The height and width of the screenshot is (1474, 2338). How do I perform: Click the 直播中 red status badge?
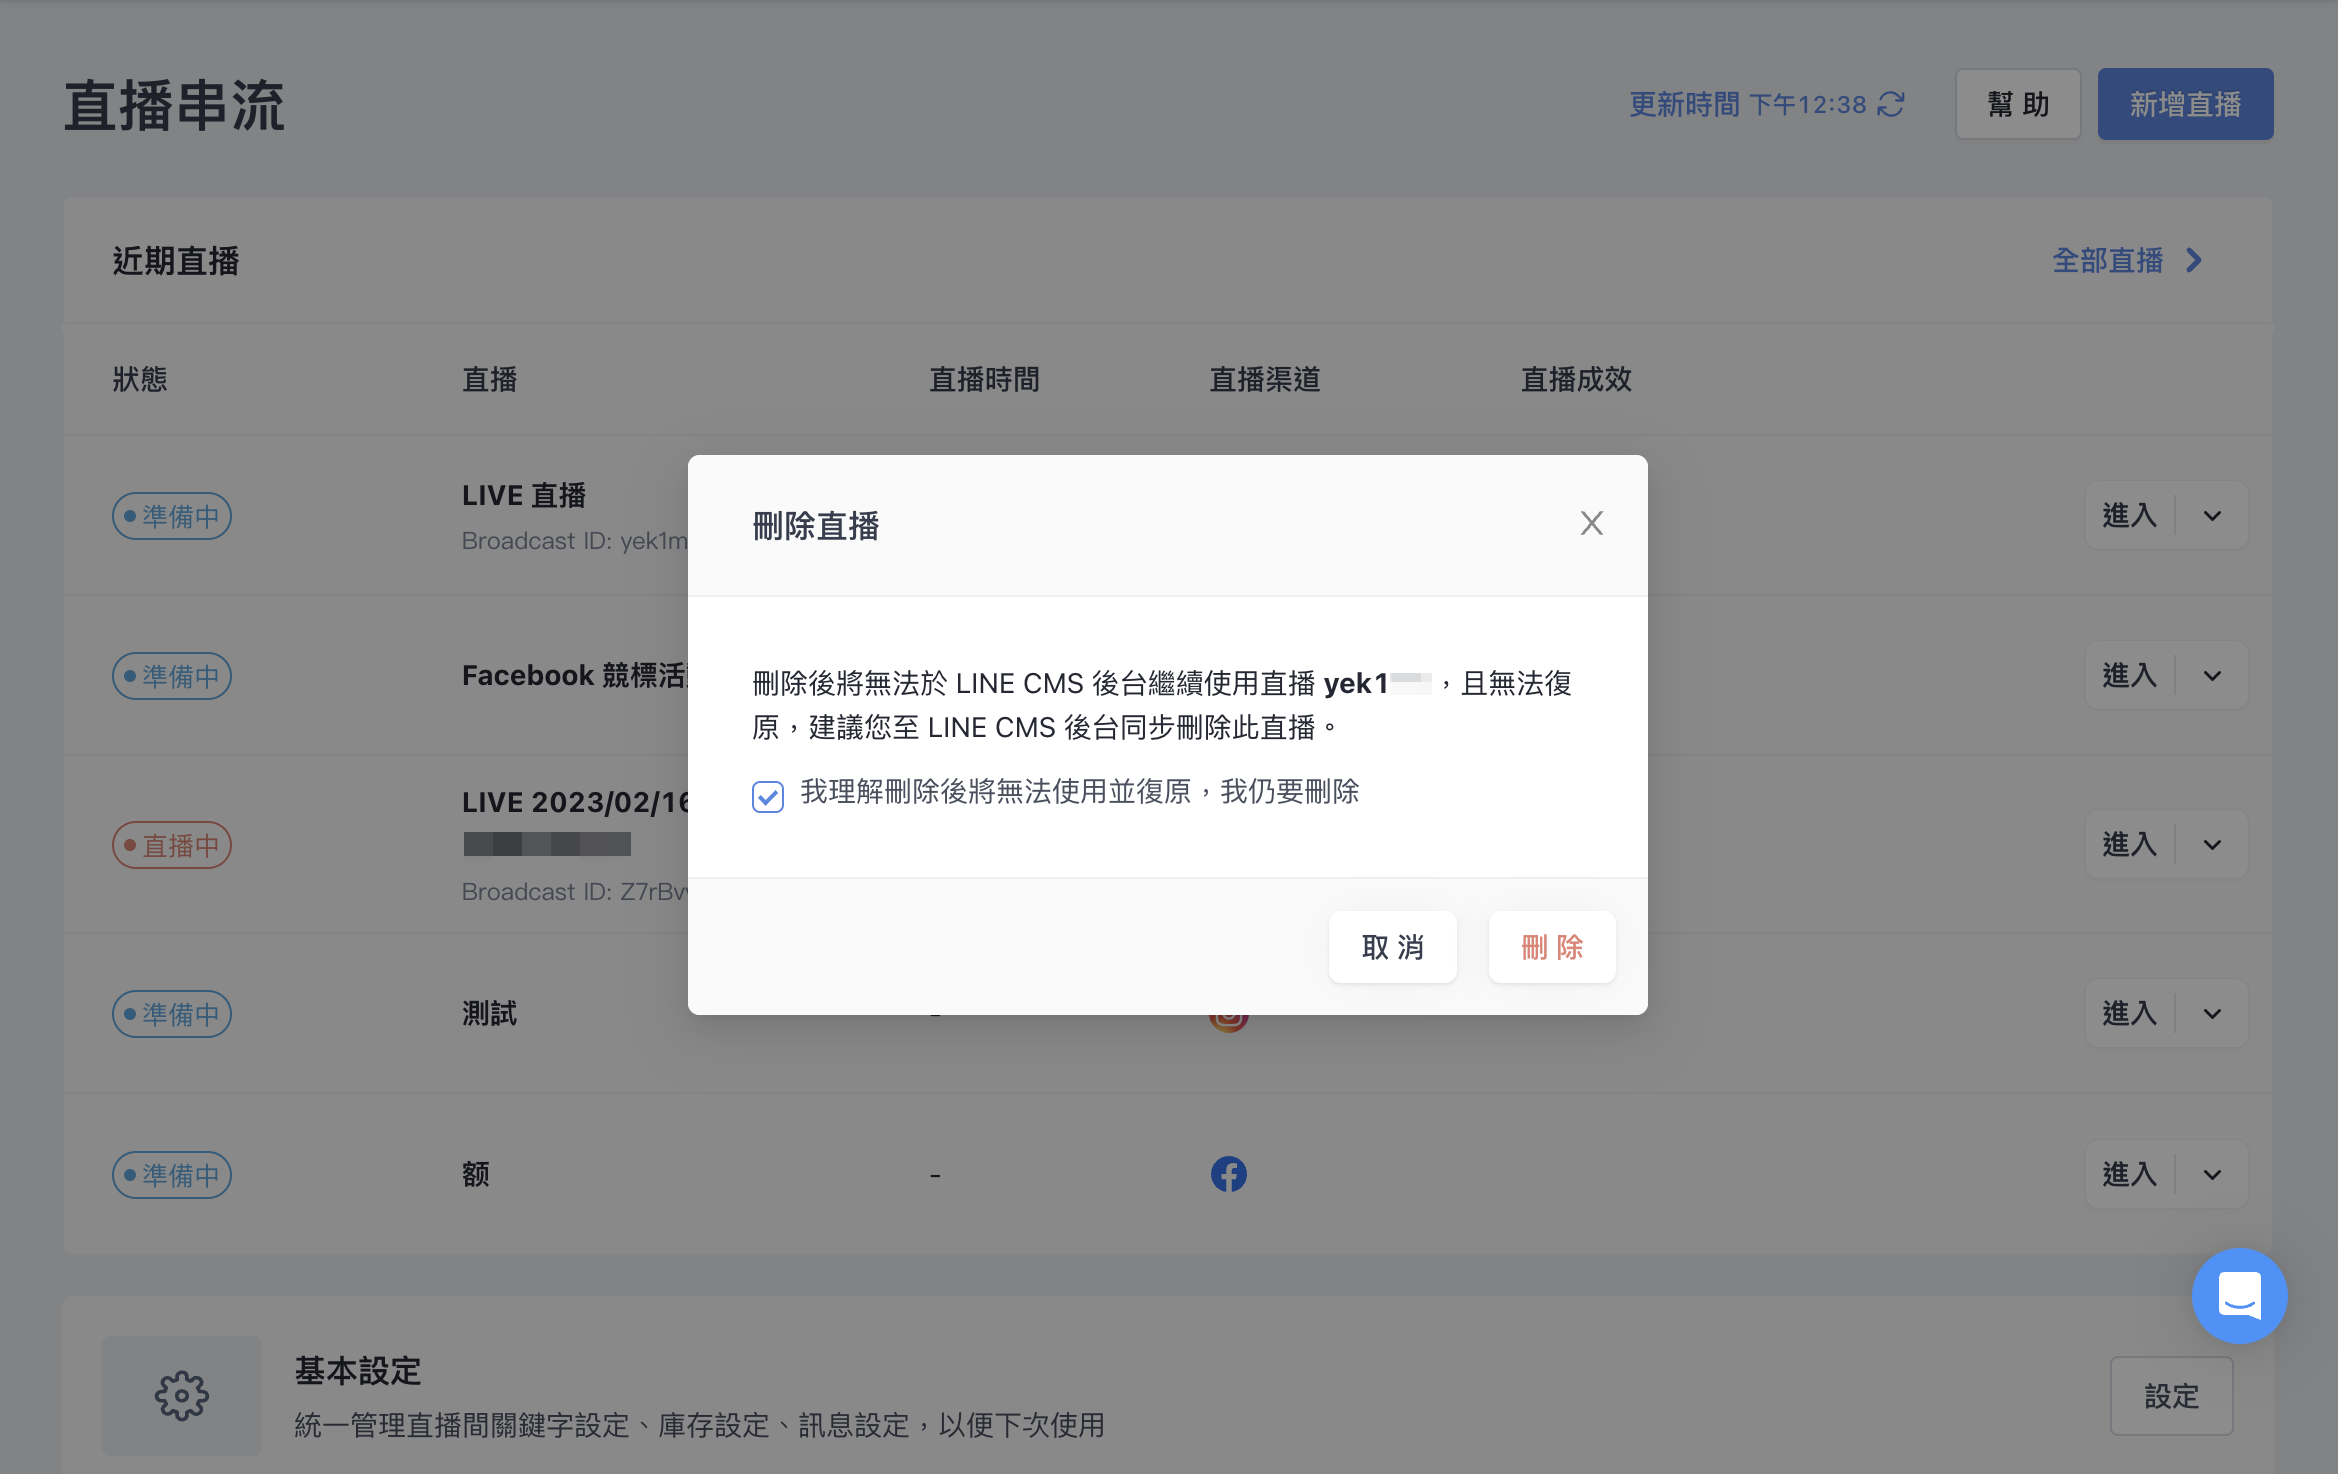(172, 845)
